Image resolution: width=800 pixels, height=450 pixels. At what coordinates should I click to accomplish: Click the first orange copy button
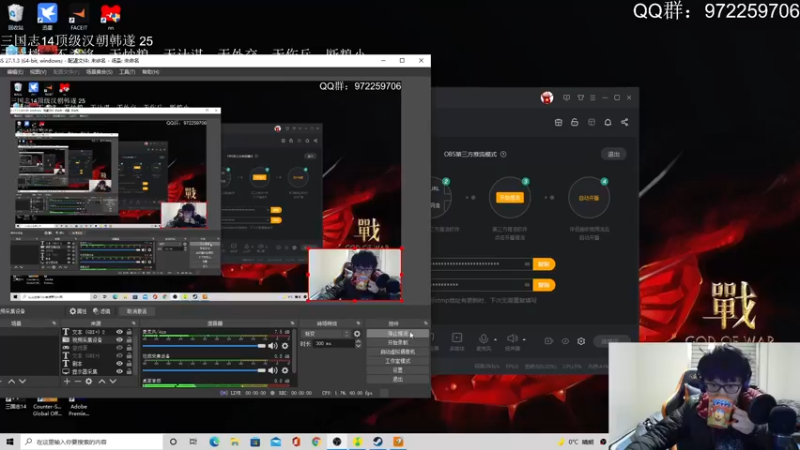pos(544,264)
